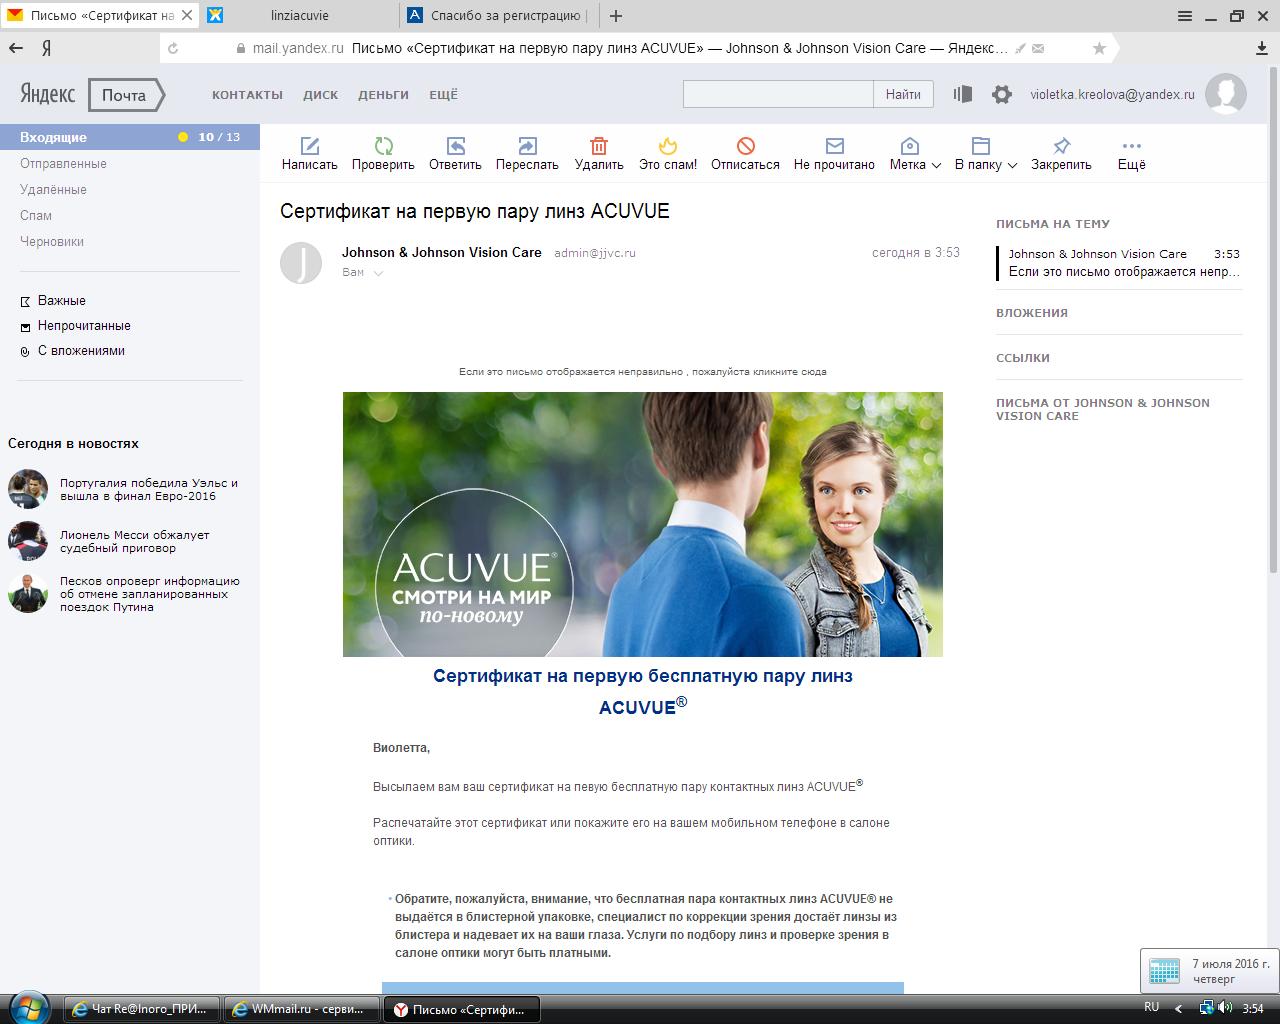Open a new browser tab
Screen dimensions: 1280x1024
click(616, 15)
